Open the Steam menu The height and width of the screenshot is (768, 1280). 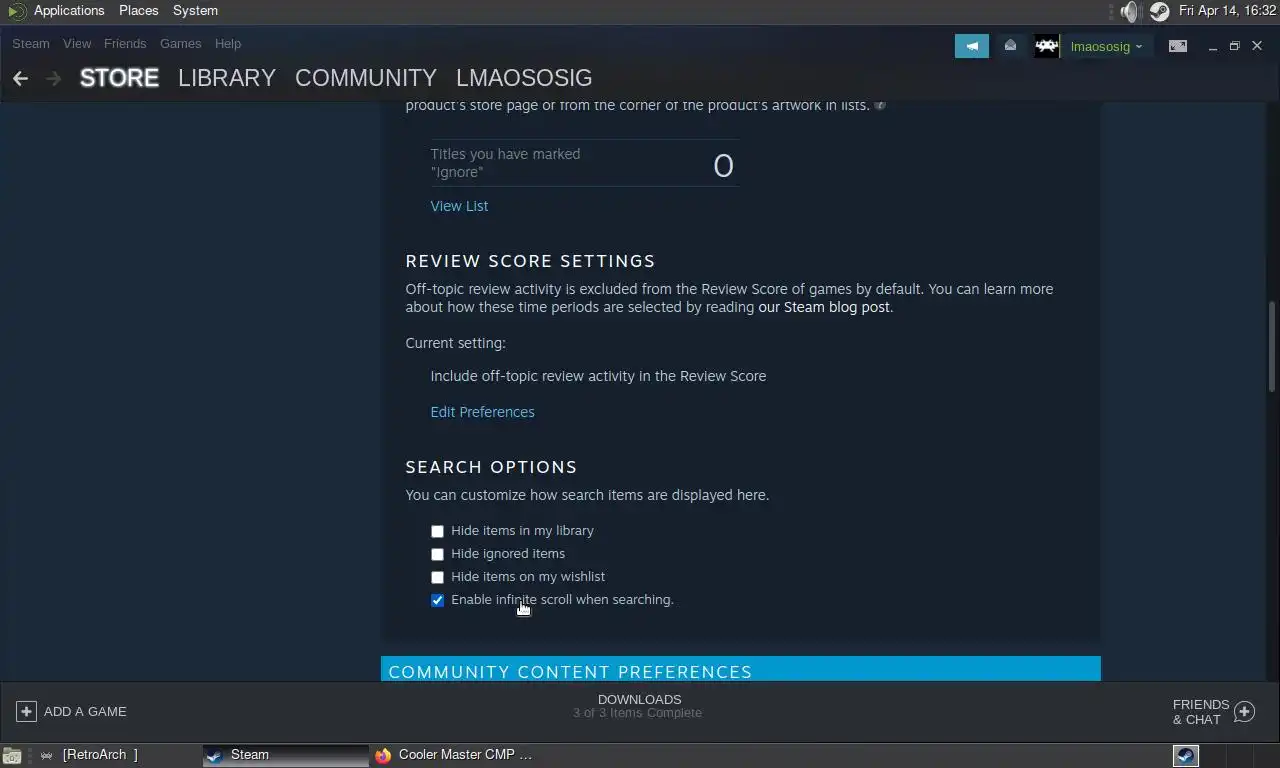pyautogui.click(x=31, y=44)
